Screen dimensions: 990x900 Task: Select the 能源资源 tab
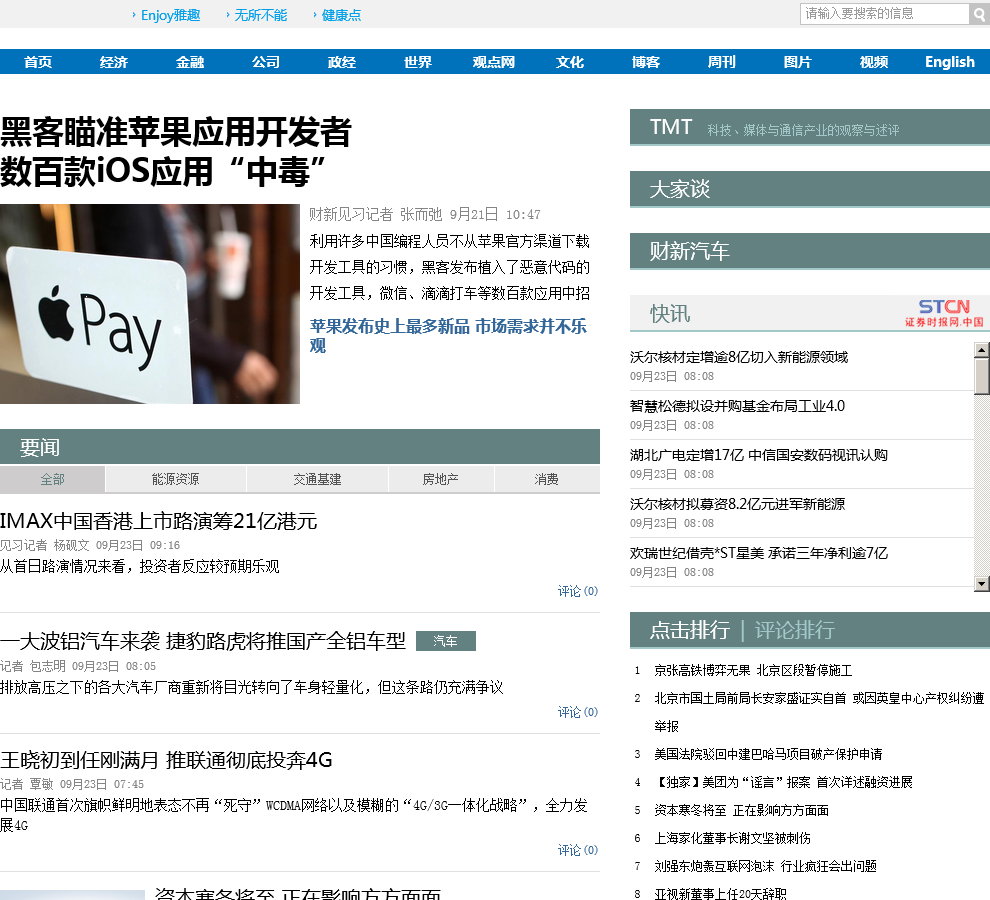pos(176,479)
